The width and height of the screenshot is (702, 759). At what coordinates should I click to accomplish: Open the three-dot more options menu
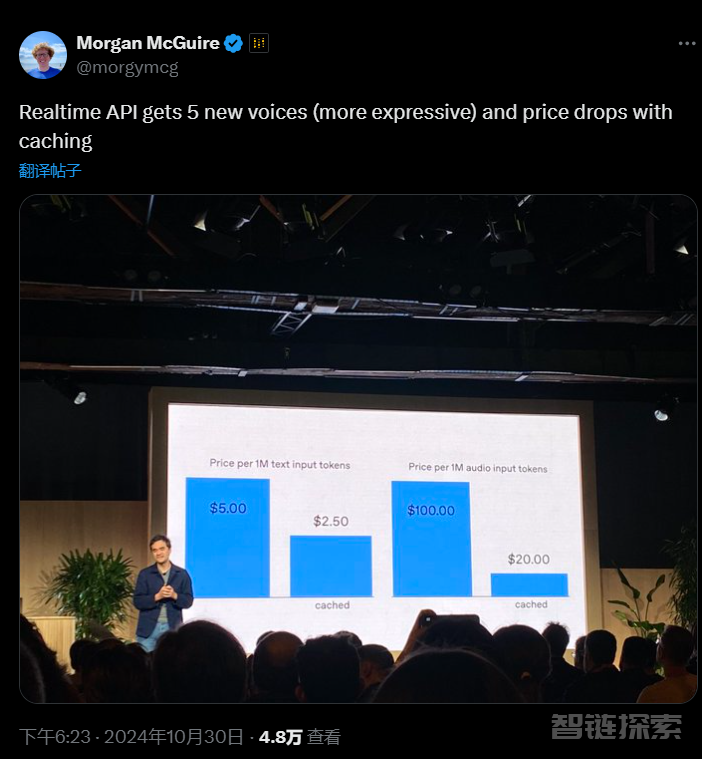686,43
